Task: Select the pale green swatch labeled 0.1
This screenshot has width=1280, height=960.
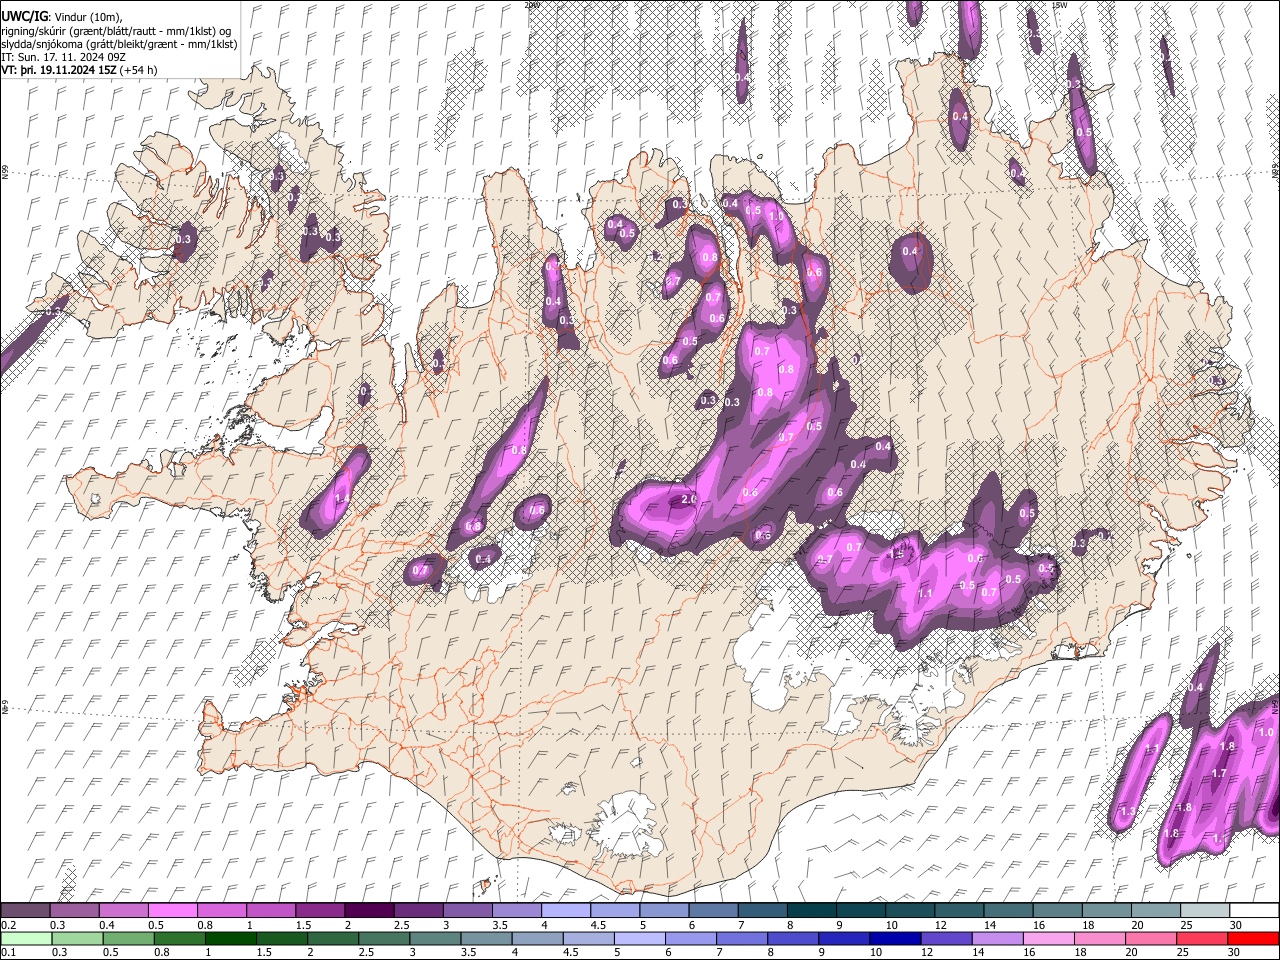Action: tap(25, 938)
